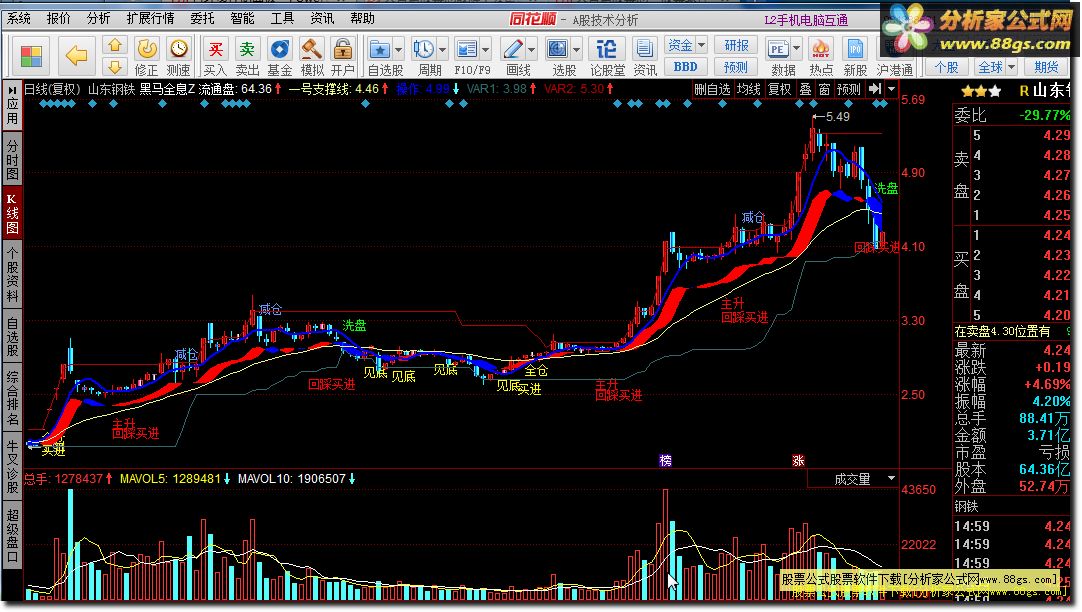1082x612 pixels.
Task: Click the yellow down arrow icon
Action: [115, 66]
